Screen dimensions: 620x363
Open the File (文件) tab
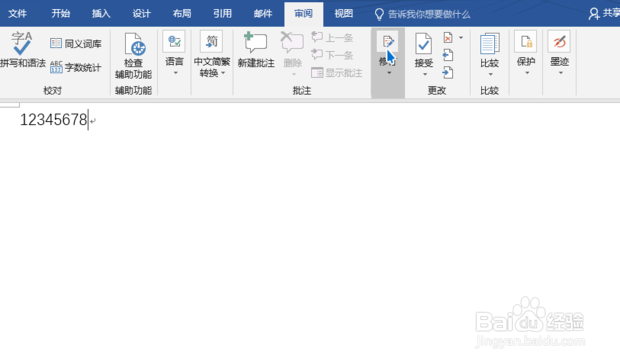17,14
